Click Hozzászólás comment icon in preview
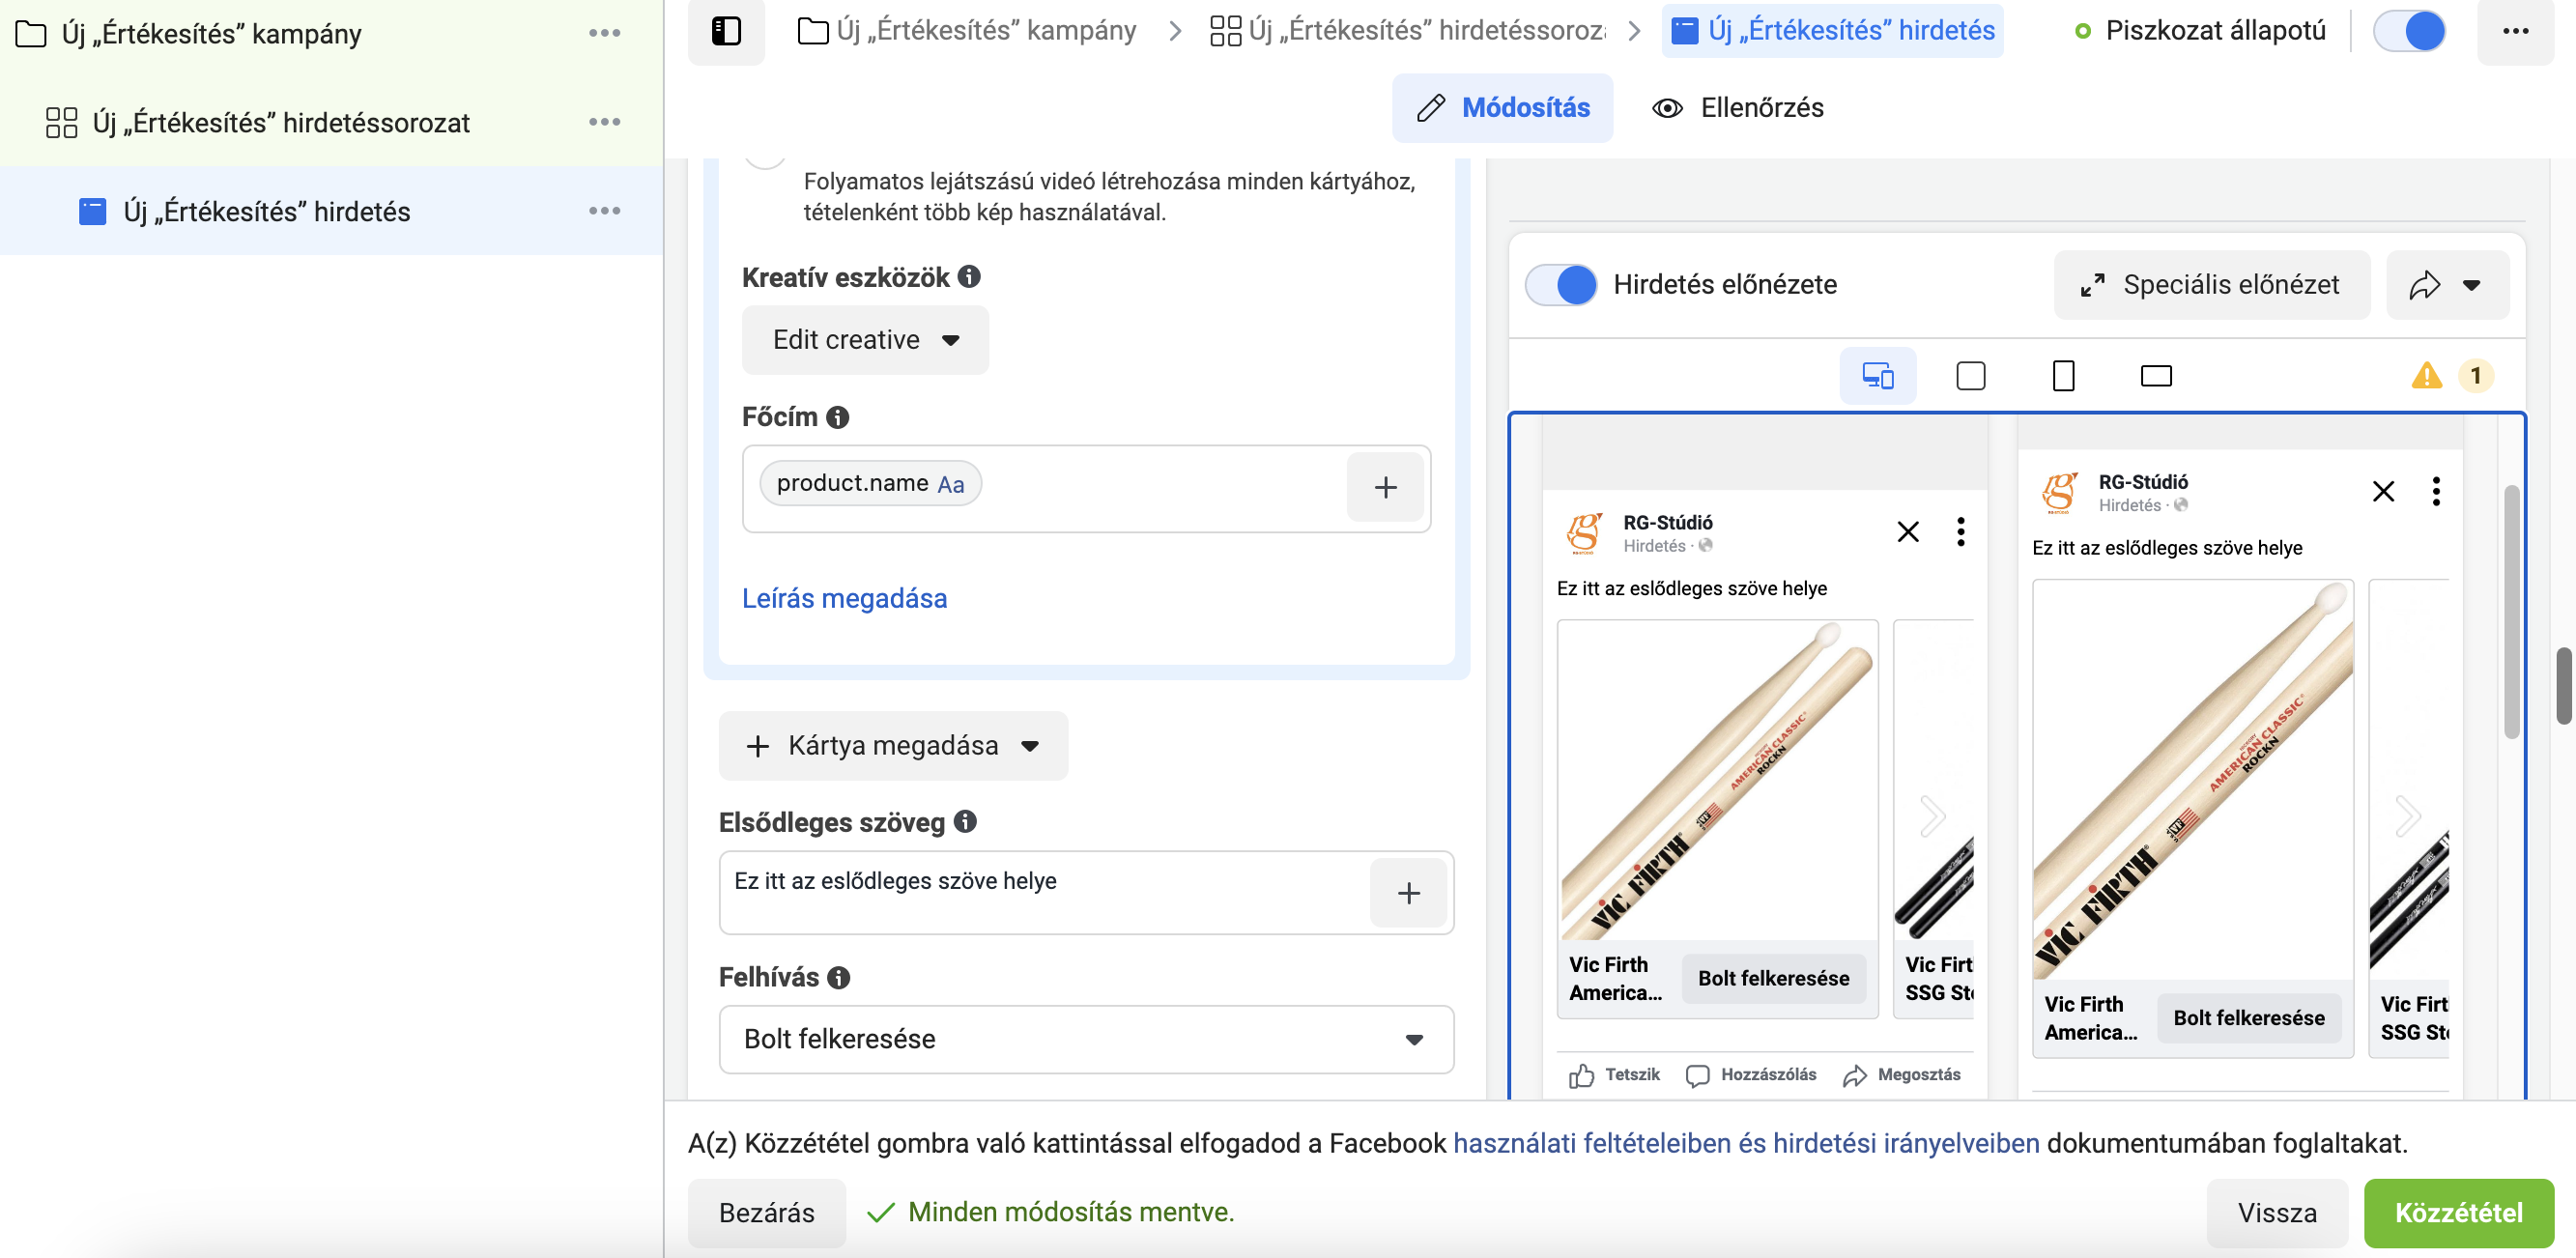 point(1697,1075)
